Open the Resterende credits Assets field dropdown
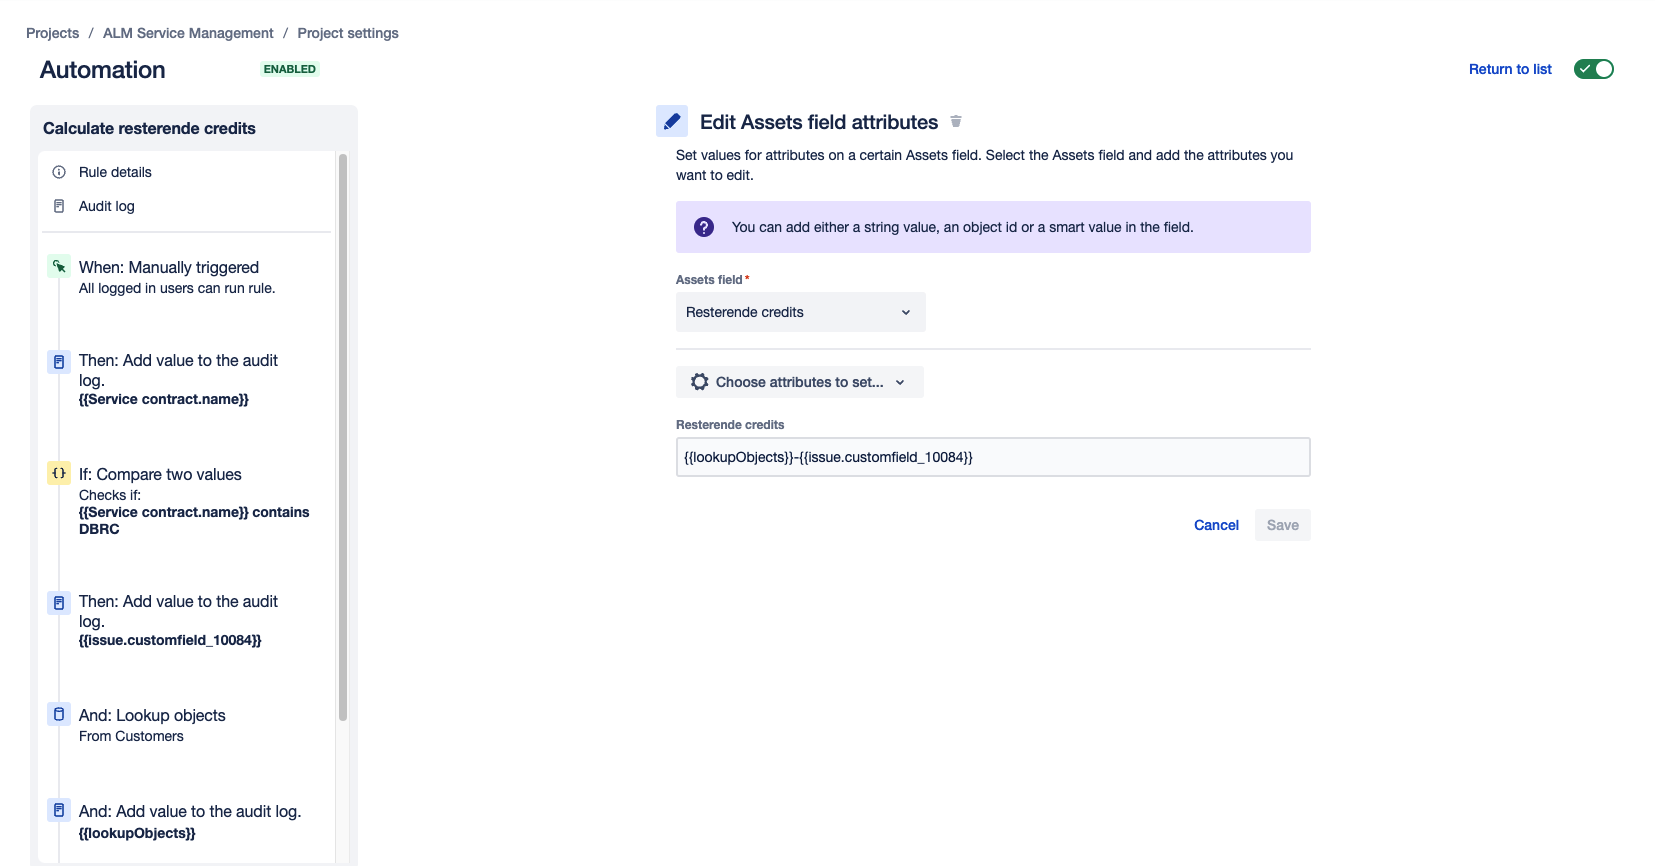 pos(801,312)
